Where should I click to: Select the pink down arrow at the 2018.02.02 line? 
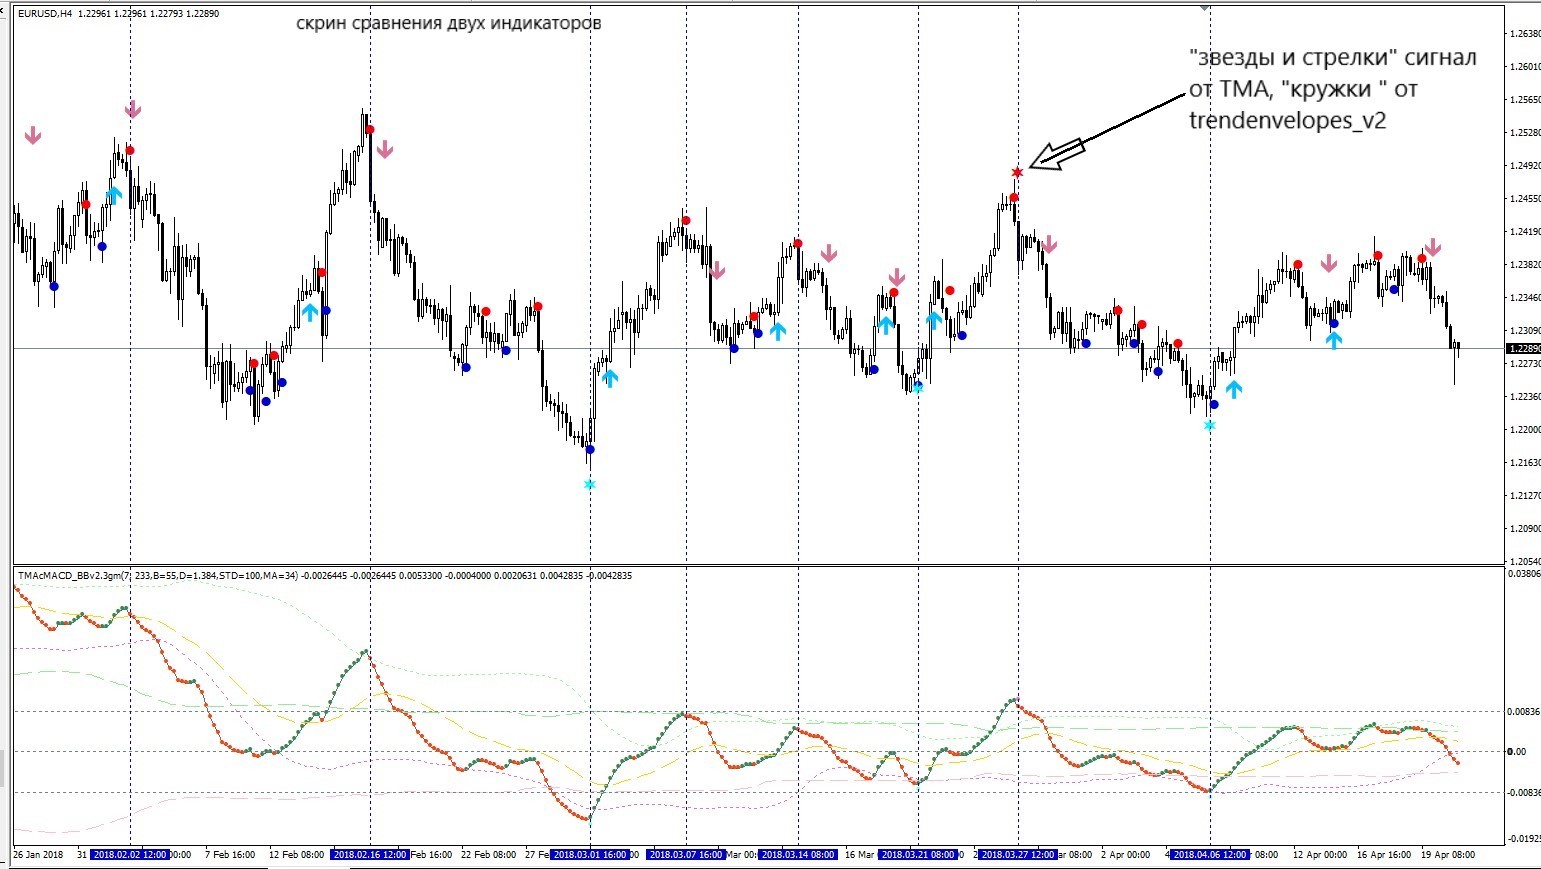[x=133, y=109]
